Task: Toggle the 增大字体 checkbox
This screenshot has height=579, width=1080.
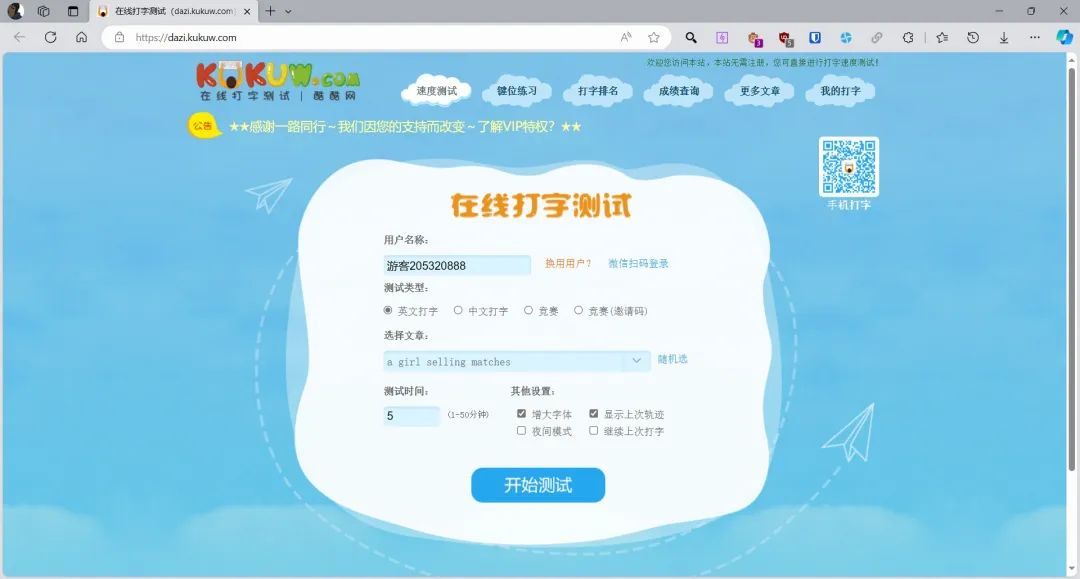Action: coord(521,414)
